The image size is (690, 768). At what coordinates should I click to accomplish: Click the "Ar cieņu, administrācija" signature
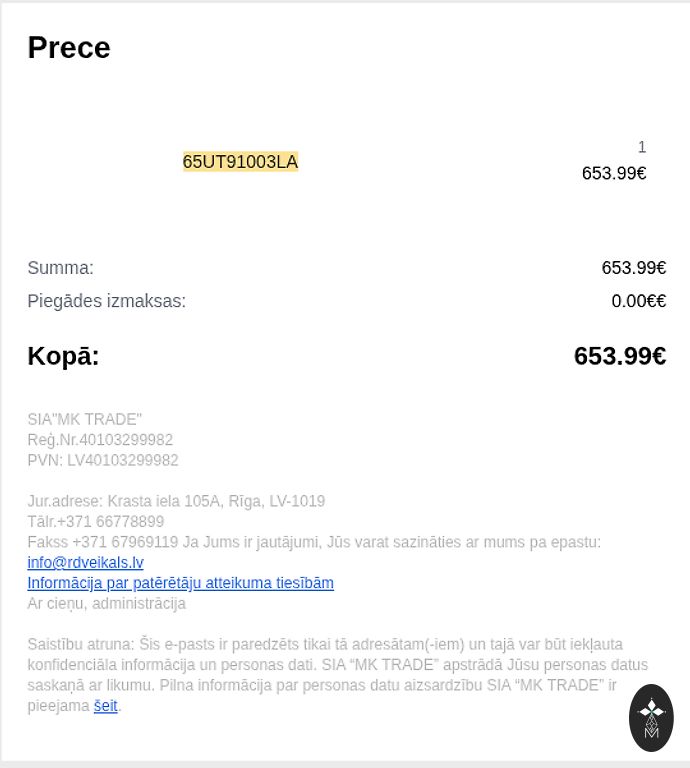[x=106, y=604]
